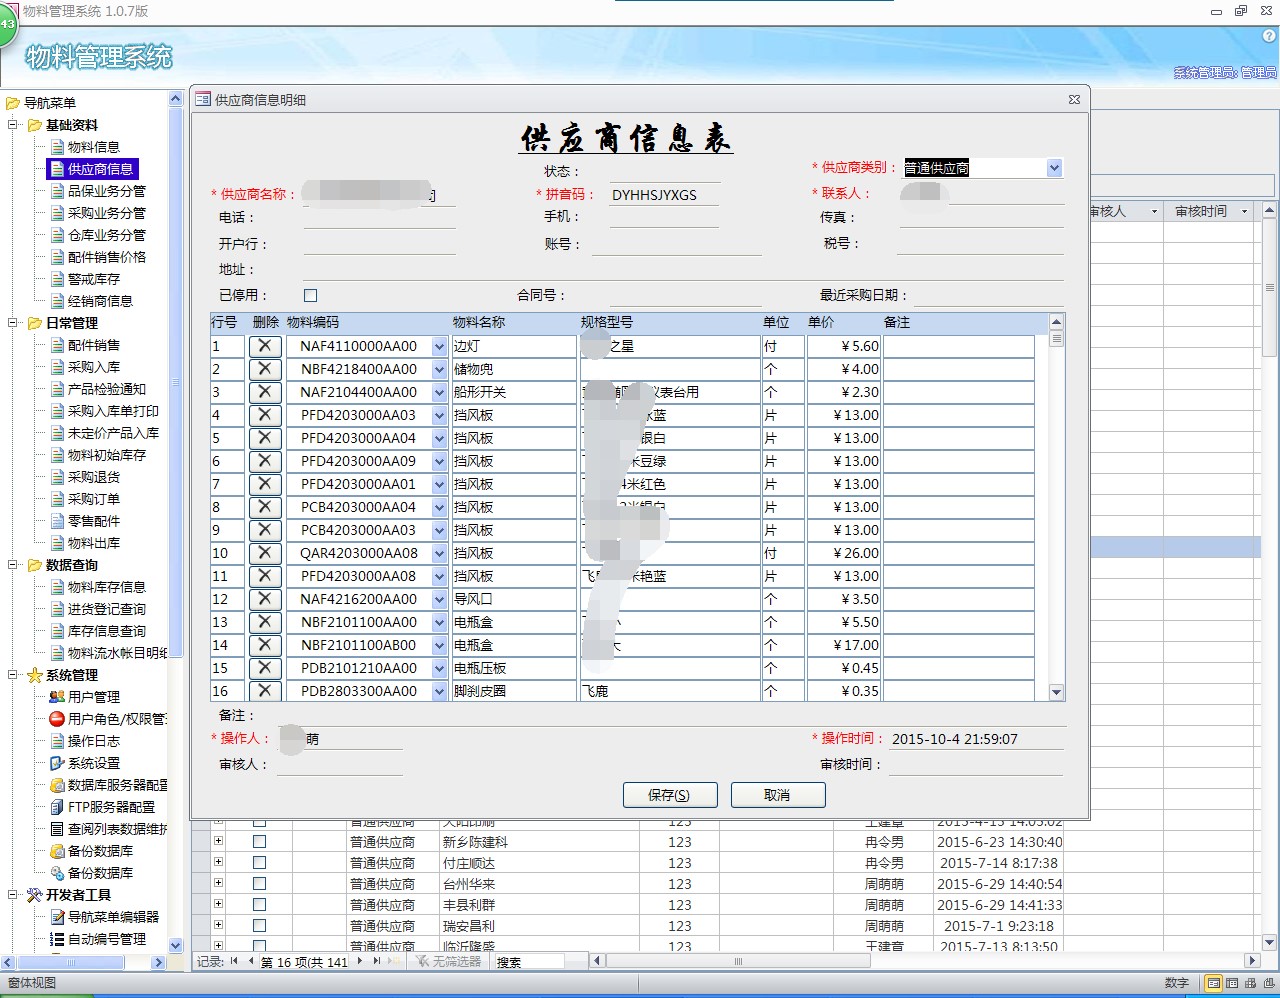Open material code dropdown for NAF4110000AA00
The image size is (1280, 998).
tap(439, 346)
